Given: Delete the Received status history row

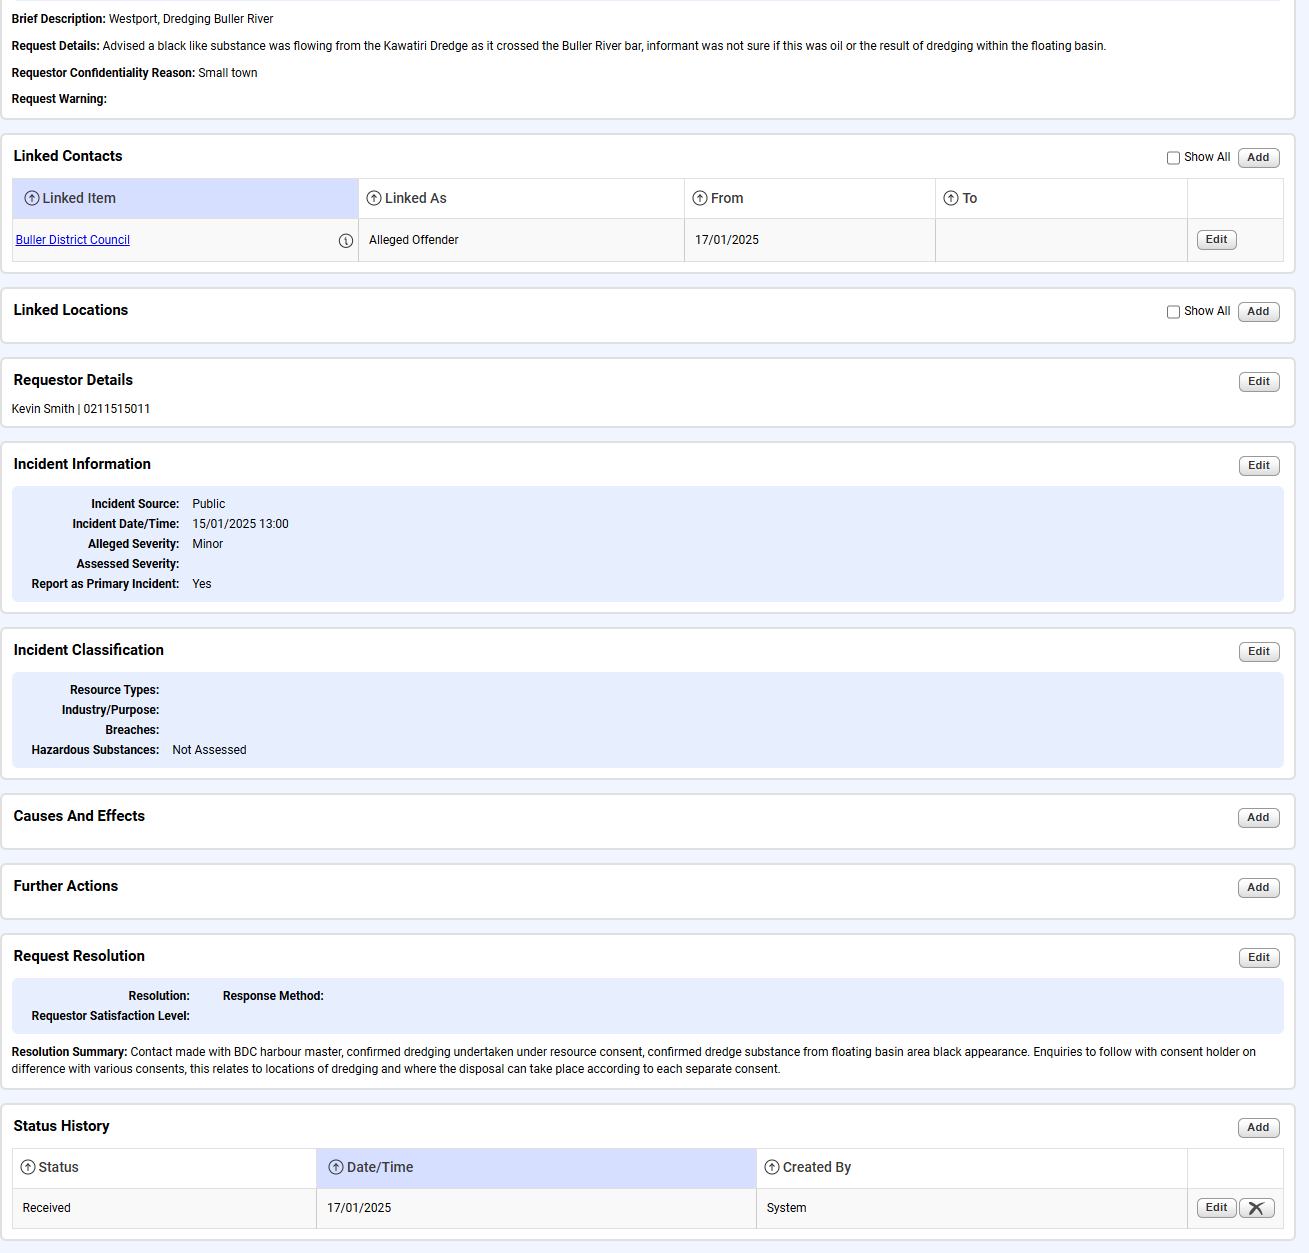Looking at the screenshot, I should tap(1256, 1208).
